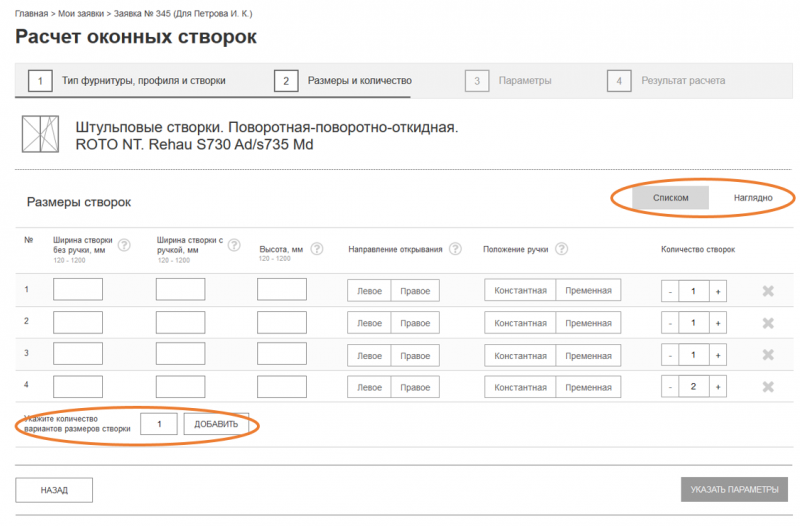
Task: Focus the quantity value field in row 4
Action: click(693, 387)
